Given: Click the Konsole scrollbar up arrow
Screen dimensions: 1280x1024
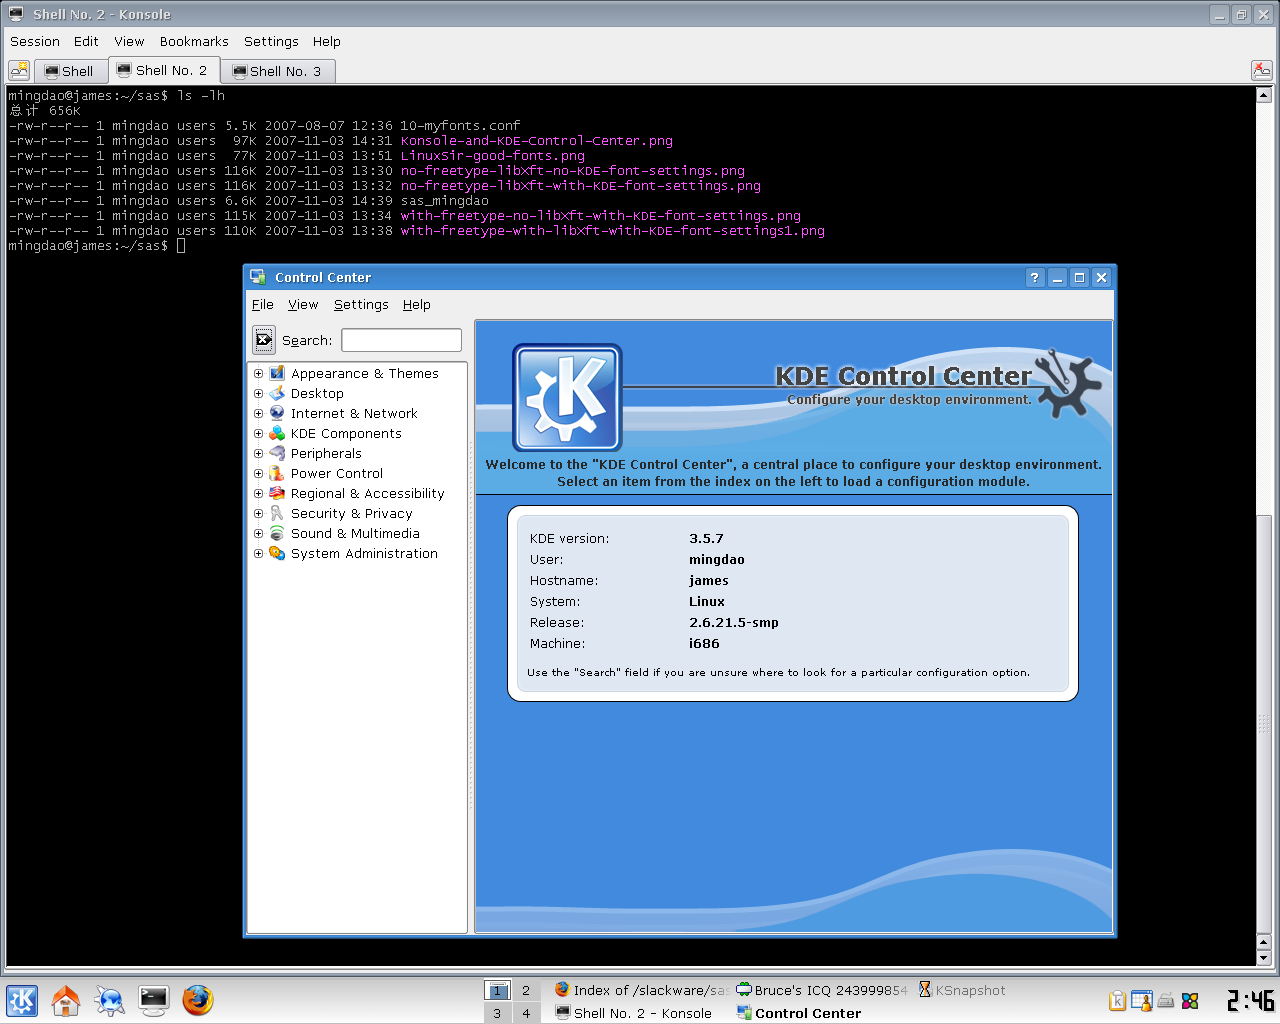Looking at the screenshot, I should tap(1264, 95).
